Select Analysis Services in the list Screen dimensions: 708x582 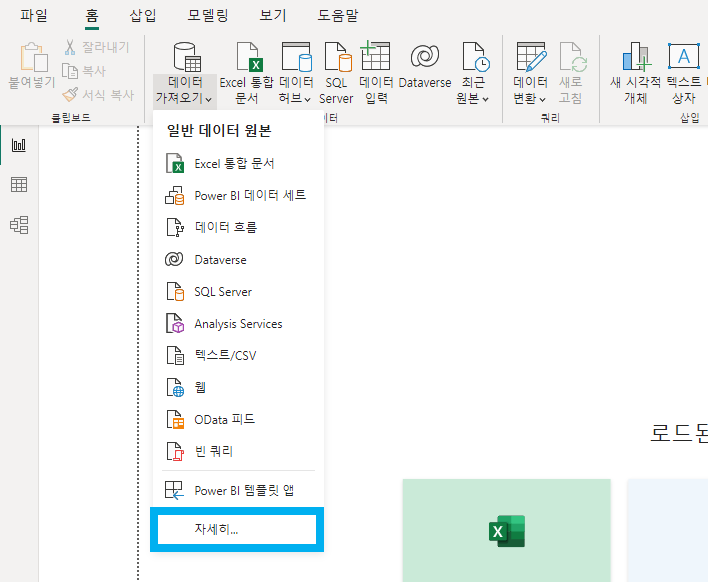pos(238,324)
